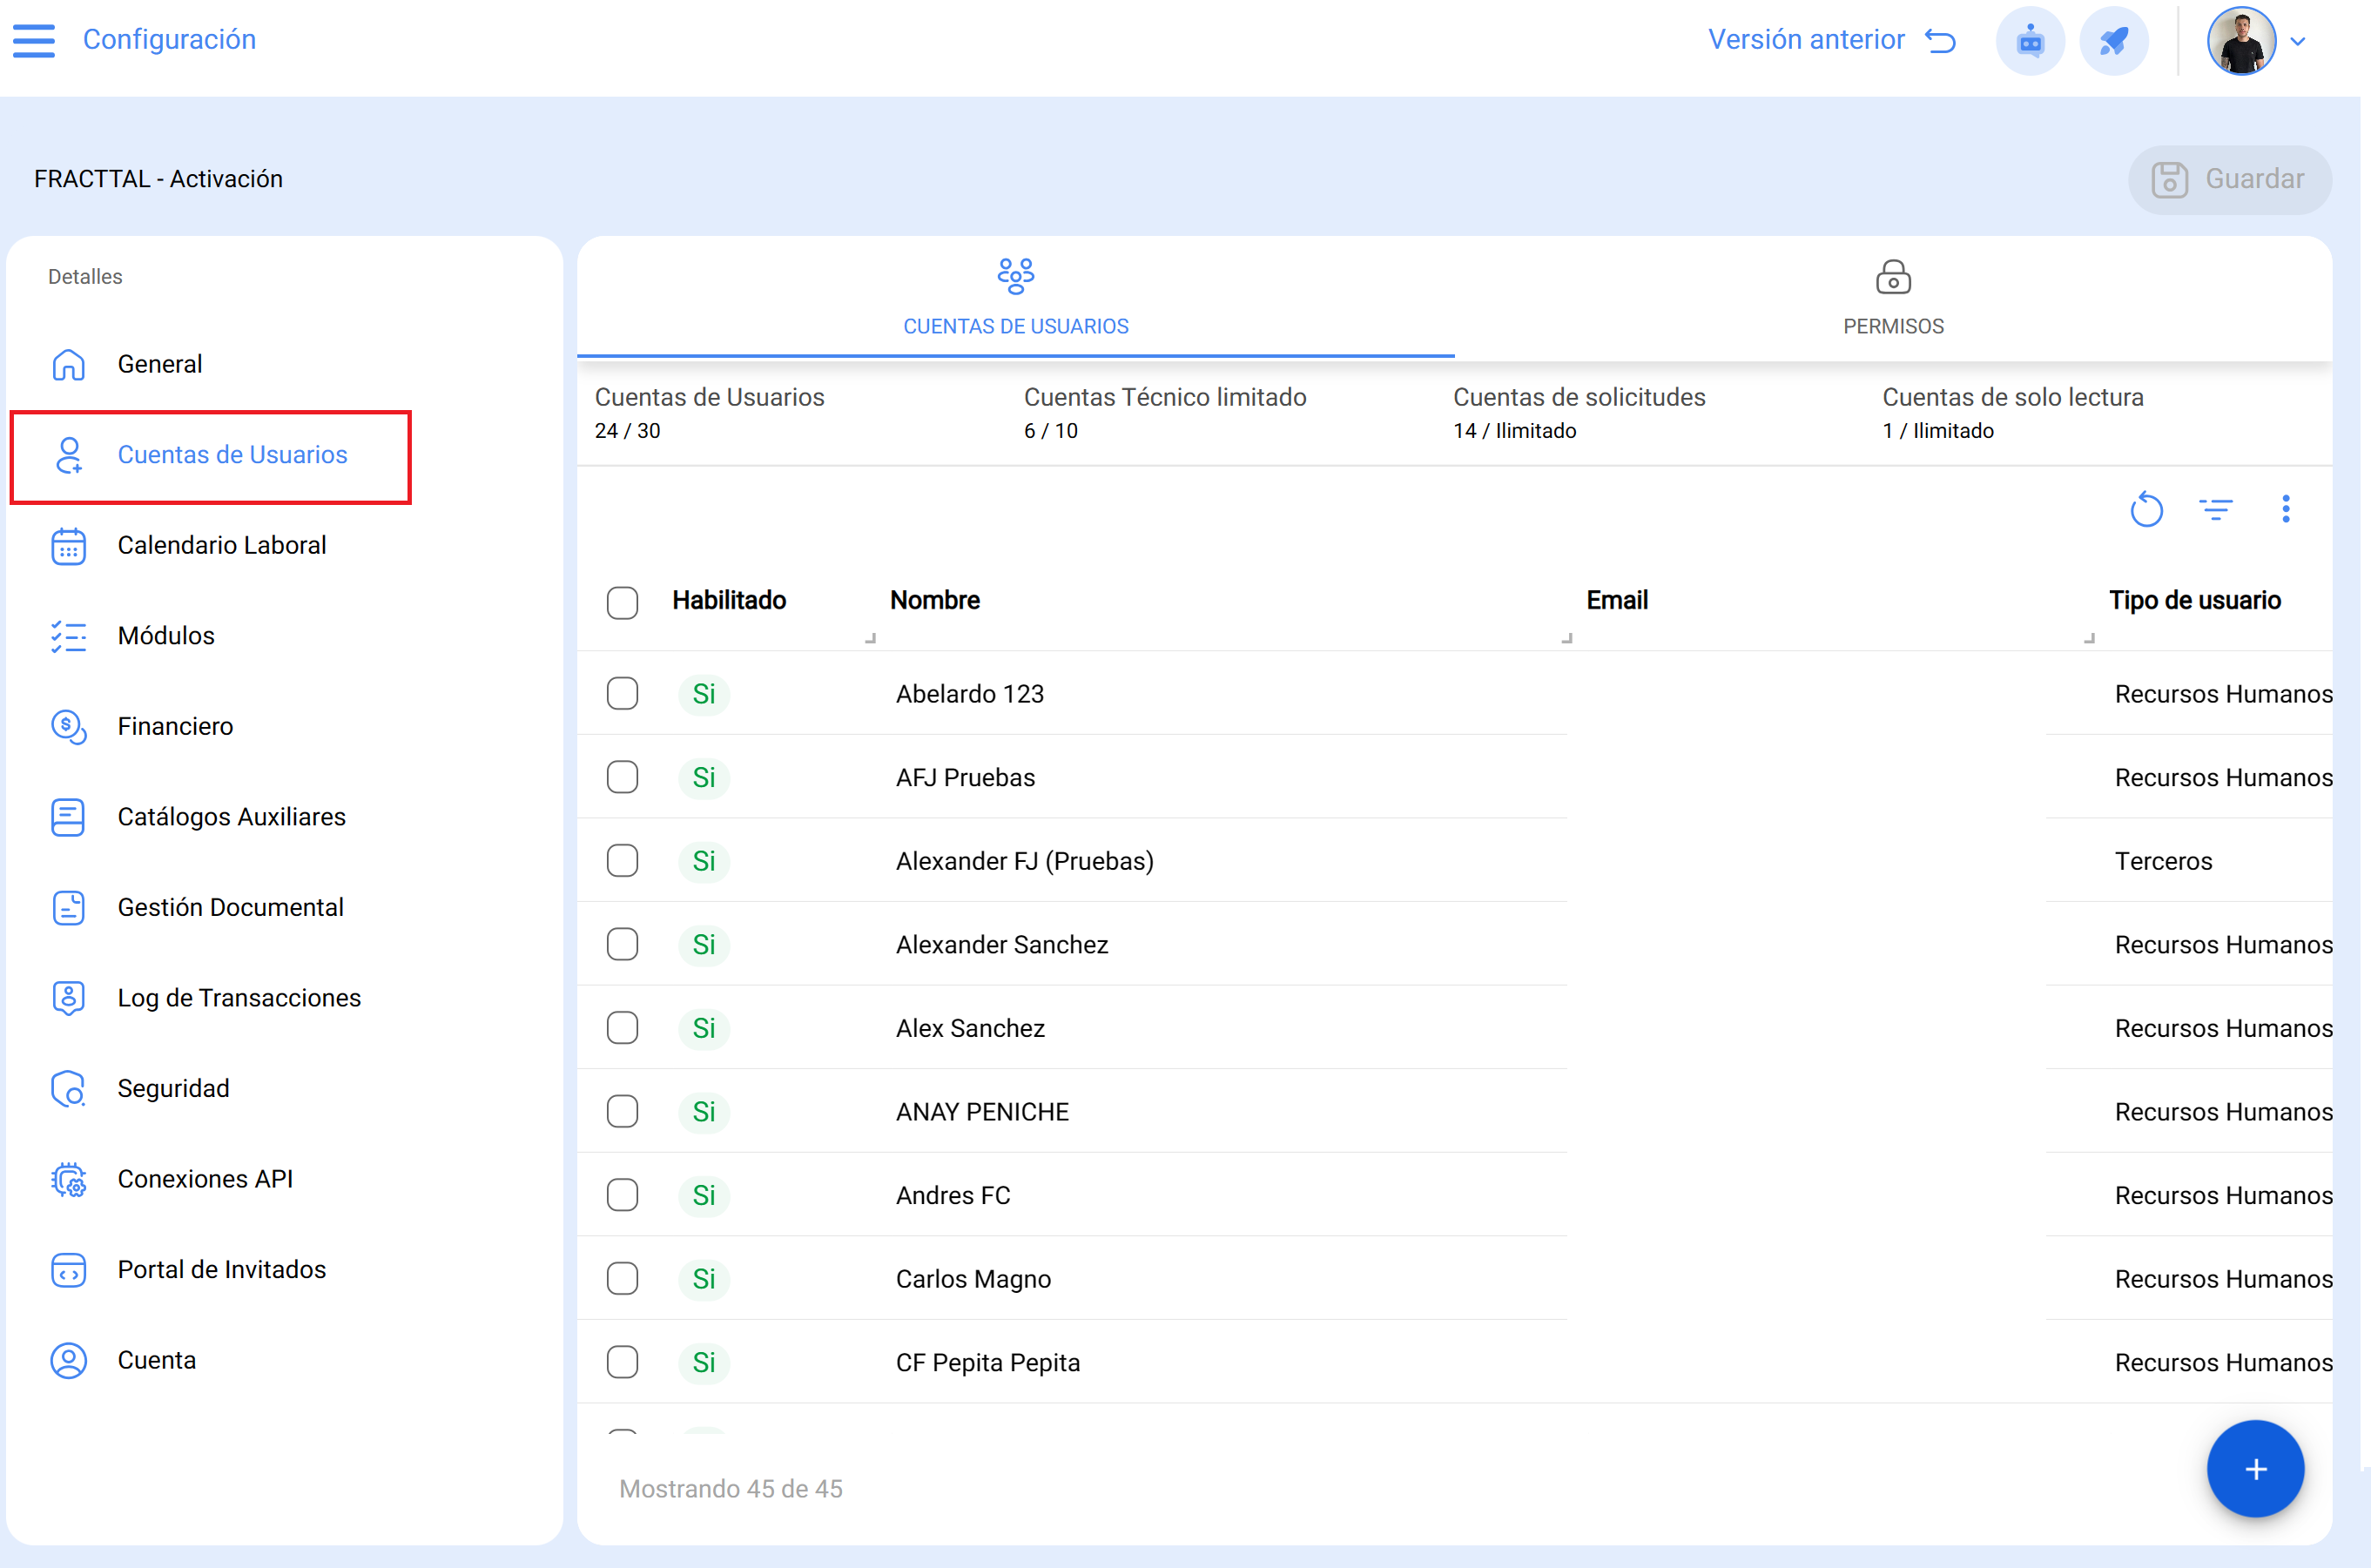Open the hamburger main menu
2371x1568 pixels.
33,40
